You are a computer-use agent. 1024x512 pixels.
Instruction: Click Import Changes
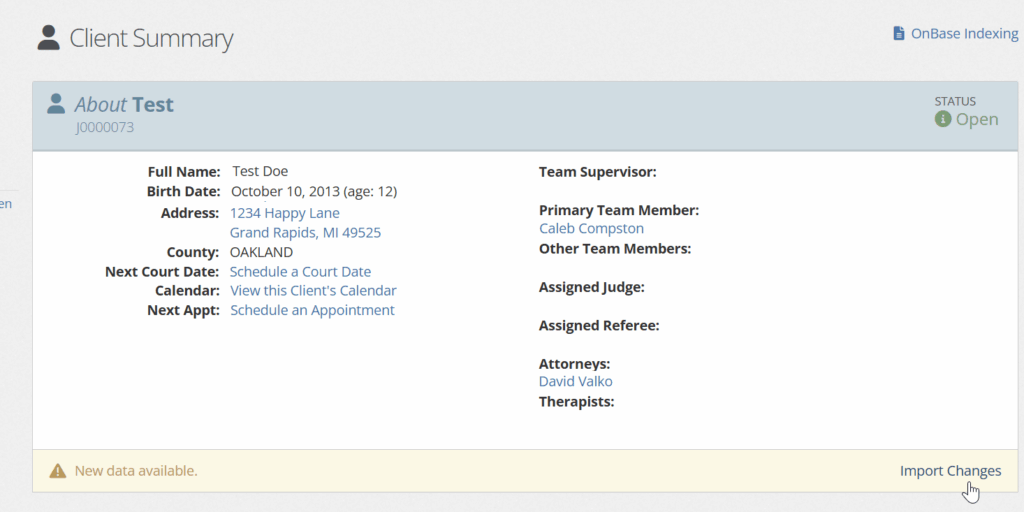tap(950, 471)
